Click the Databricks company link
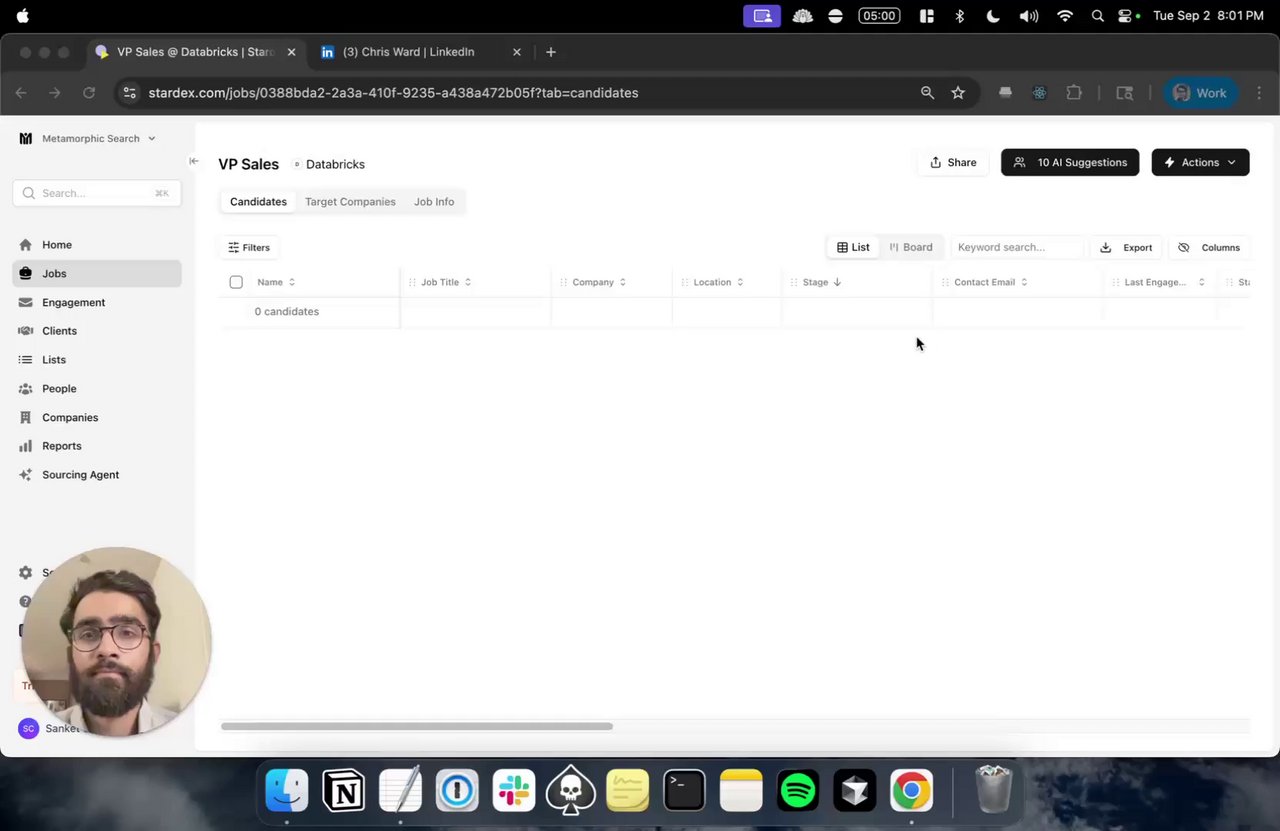1280x831 pixels. [335, 164]
